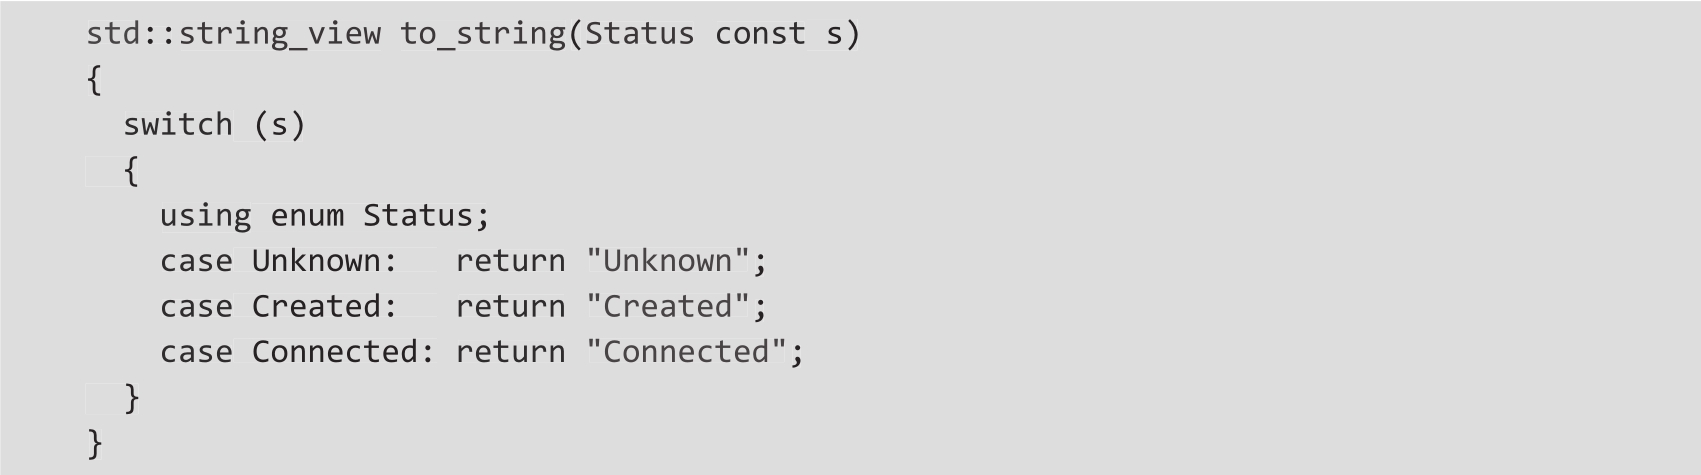Click the Unknown case label
1701x475 pixels.
pyautogui.click(x=316, y=261)
